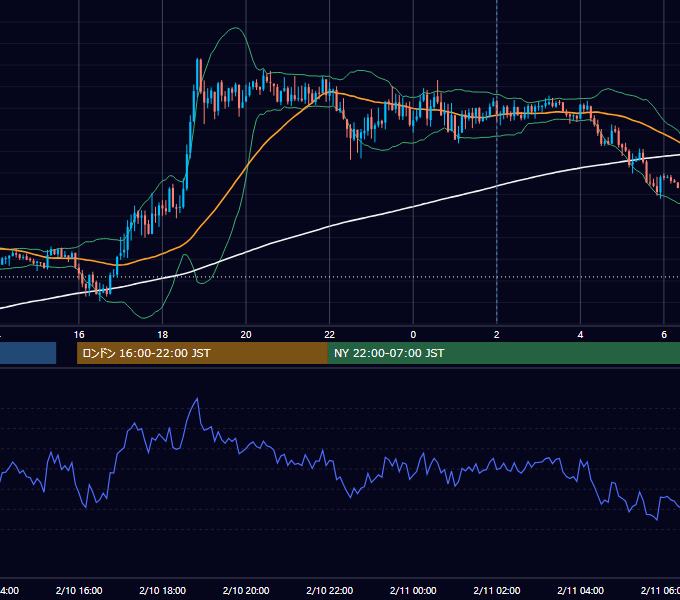Click the NY 22:00-07:00 JST session bar
This screenshot has width=680, height=600.
pyautogui.click(x=503, y=353)
